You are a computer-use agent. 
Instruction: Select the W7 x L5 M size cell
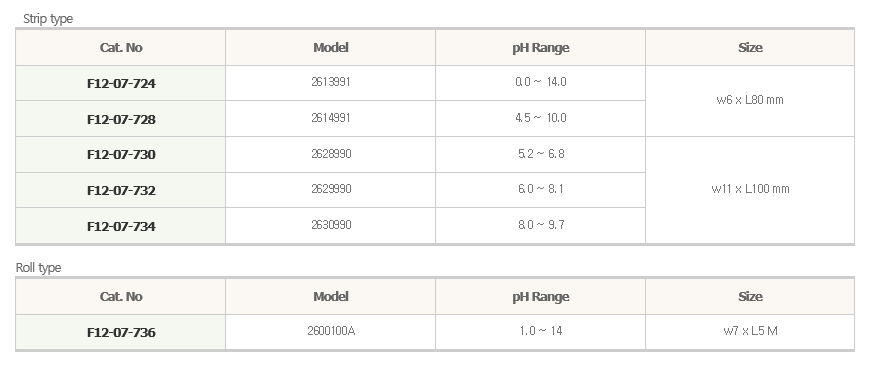(x=750, y=331)
